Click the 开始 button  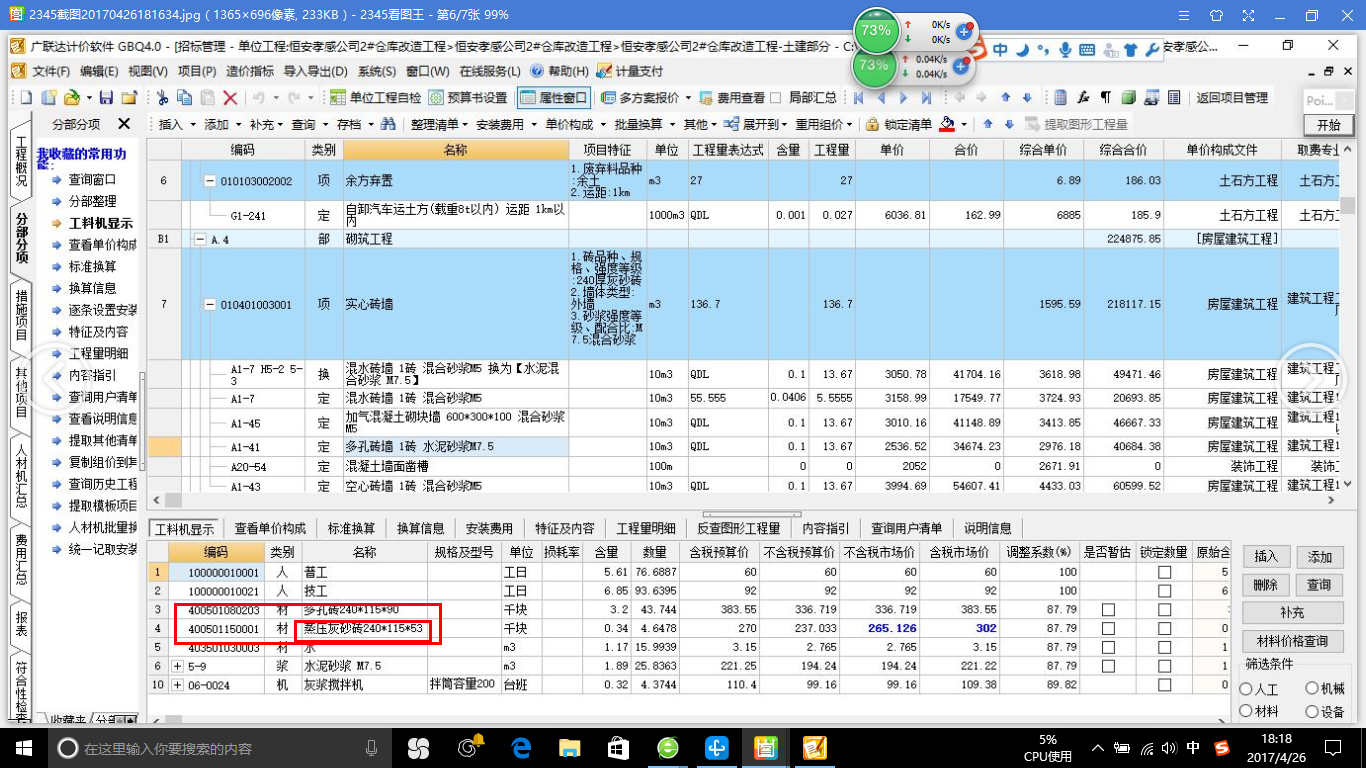(x=1328, y=125)
